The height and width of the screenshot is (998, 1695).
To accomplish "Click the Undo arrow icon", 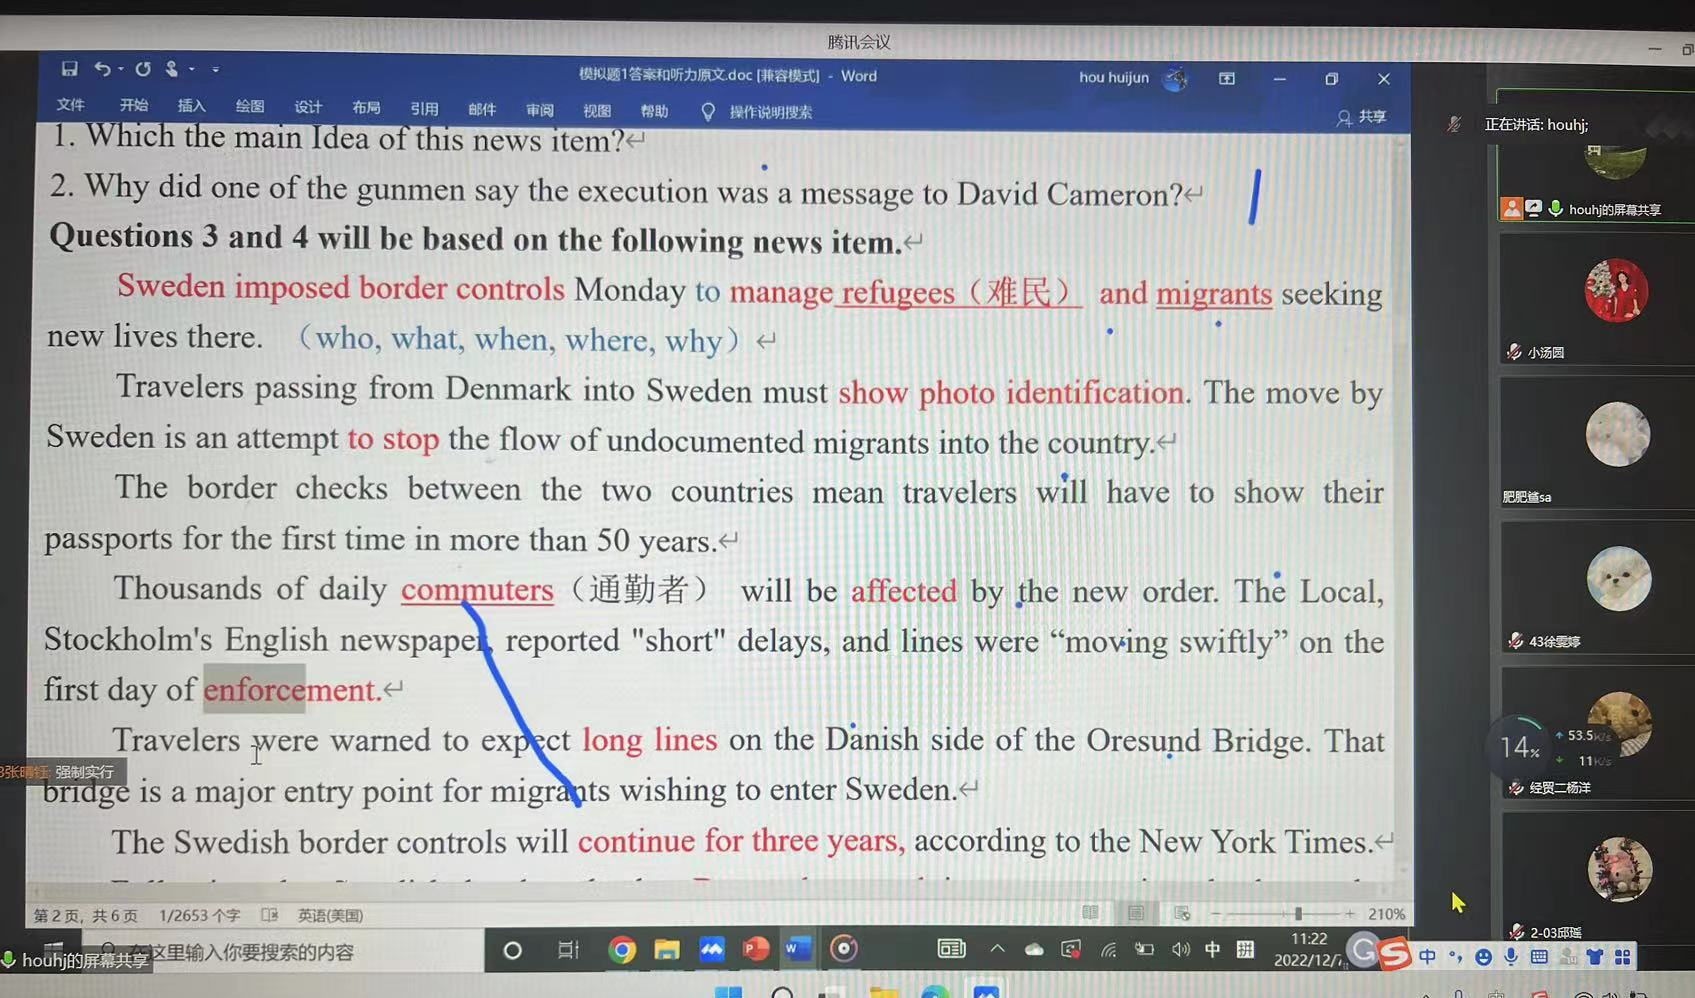I will (x=102, y=68).
